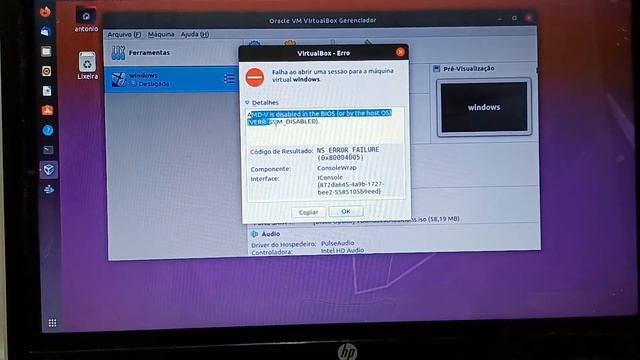The width and height of the screenshot is (640, 360).
Task: Click the windows VM OS icon
Action: point(119,79)
